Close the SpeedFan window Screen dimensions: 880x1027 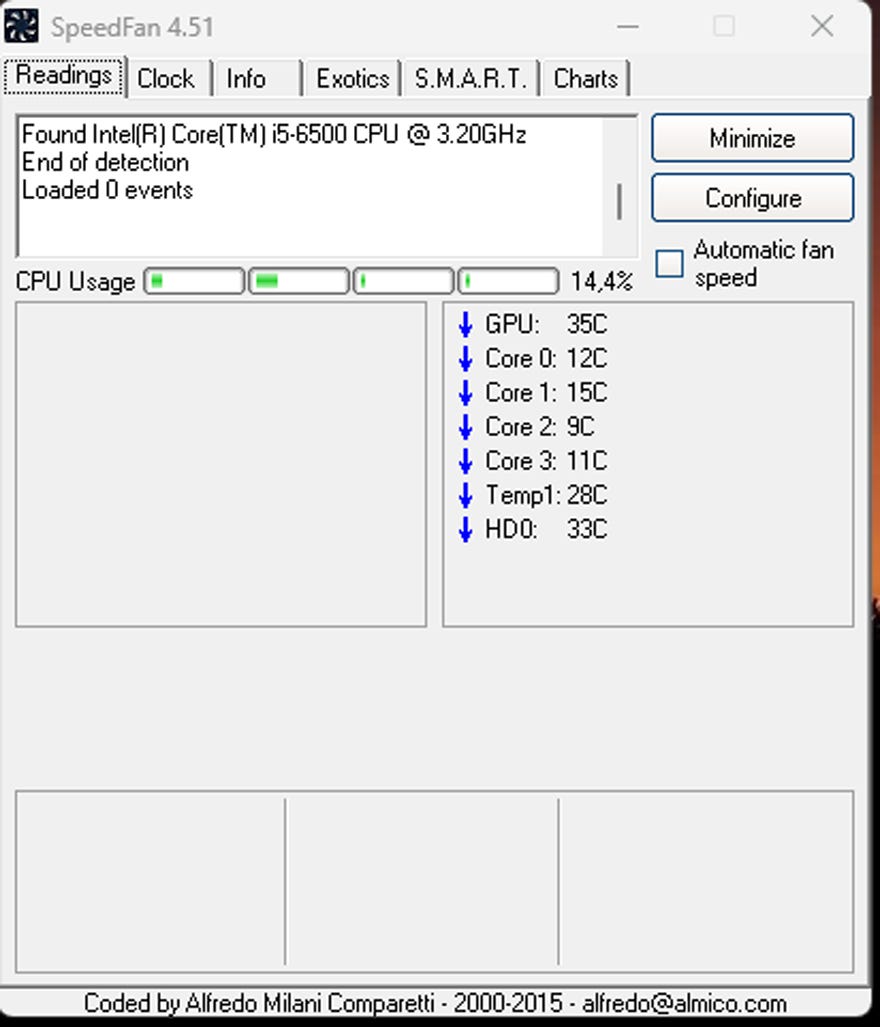[822, 26]
